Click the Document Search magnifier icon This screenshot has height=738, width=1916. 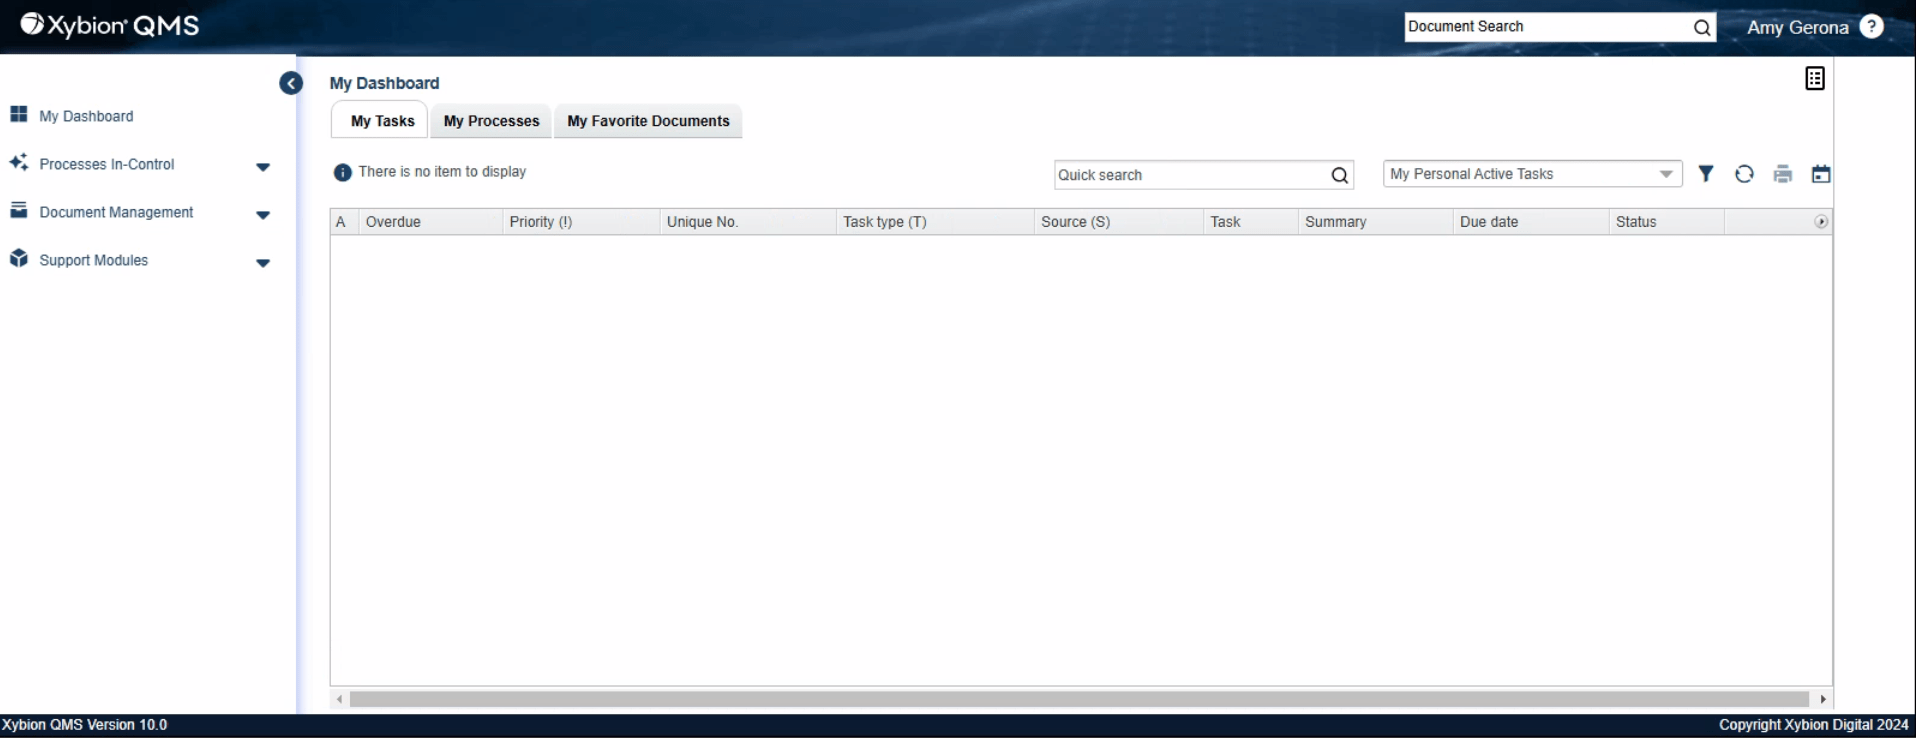(x=1702, y=28)
